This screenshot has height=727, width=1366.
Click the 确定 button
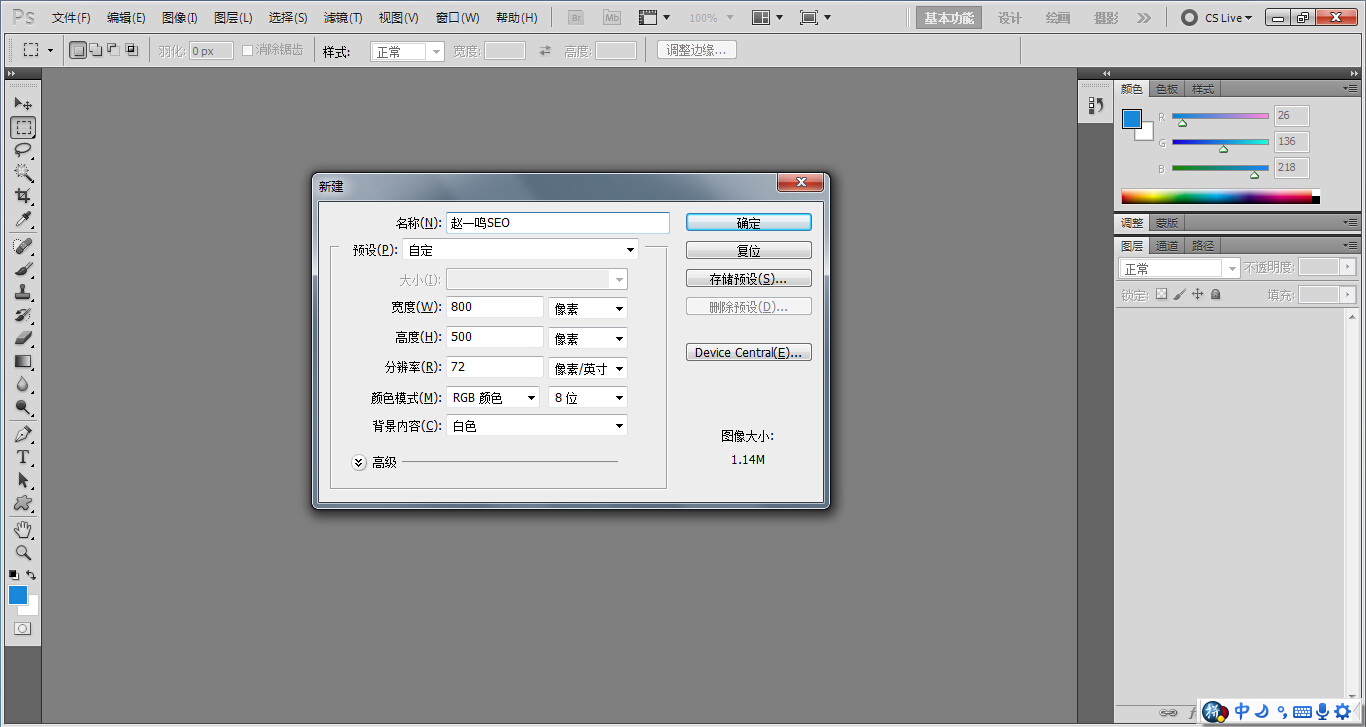pos(748,222)
